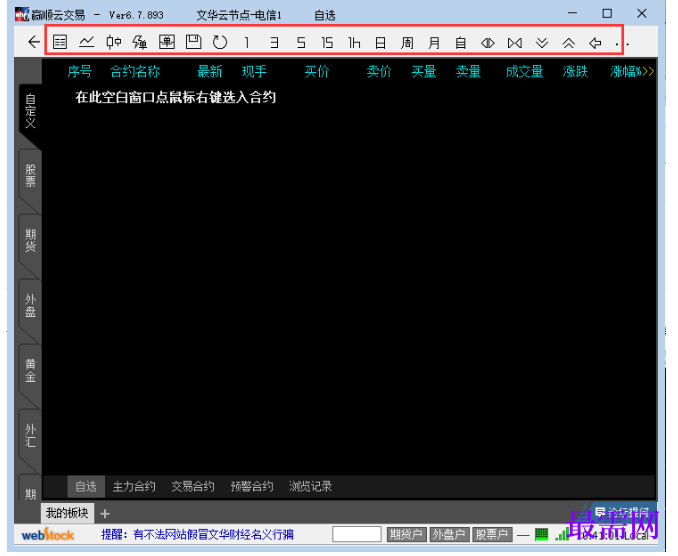Sort by 卖价 column header
The height and width of the screenshot is (556, 678).
point(379,71)
